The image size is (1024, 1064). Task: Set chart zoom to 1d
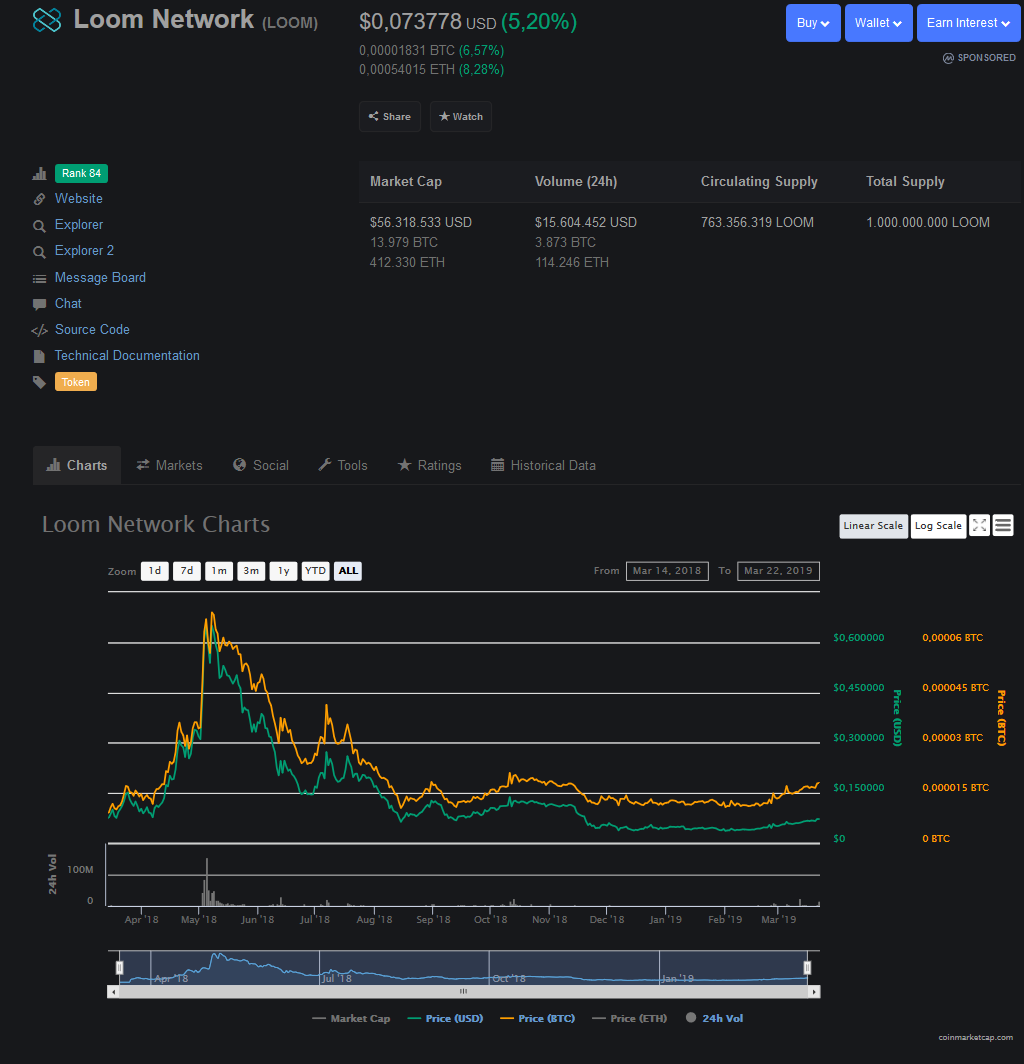155,571
